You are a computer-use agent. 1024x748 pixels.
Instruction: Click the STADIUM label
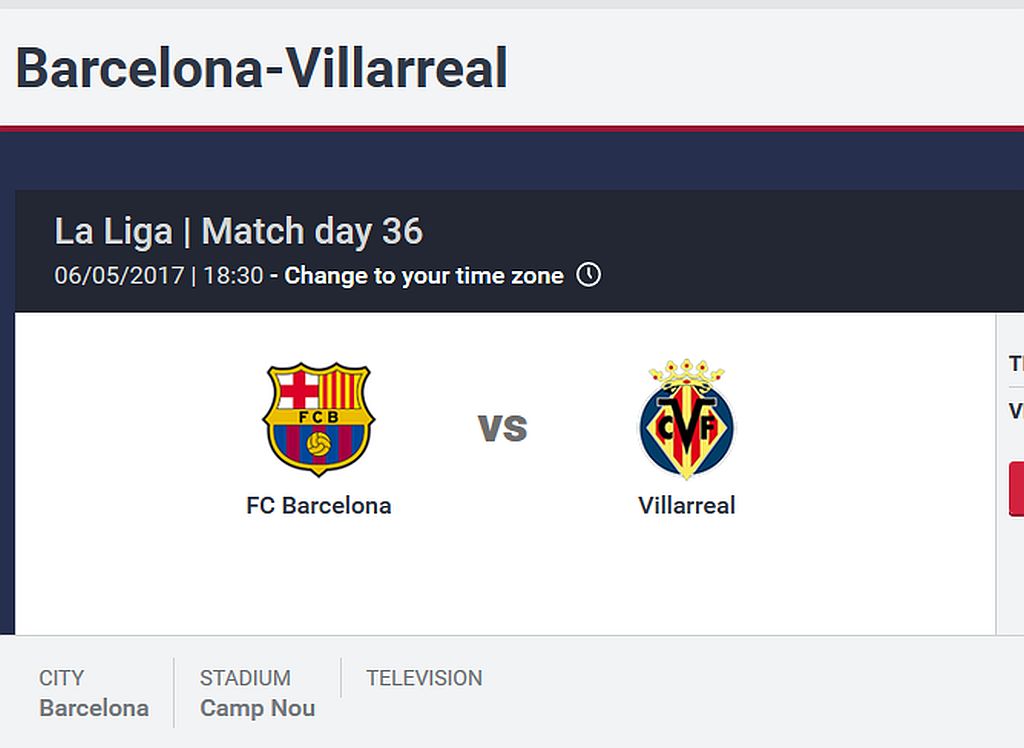[246, 678]
